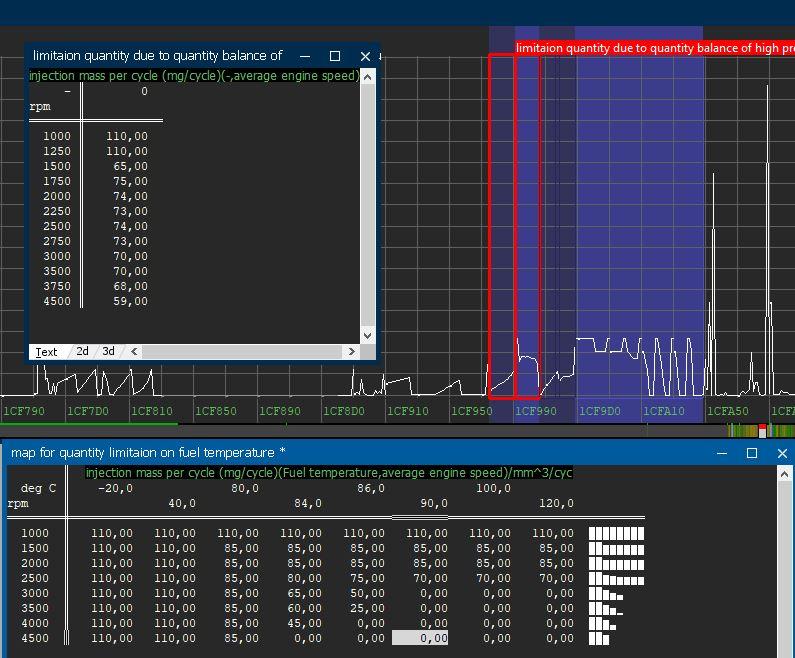Click right arrow of horizontal scrollbar

(351, 351)
